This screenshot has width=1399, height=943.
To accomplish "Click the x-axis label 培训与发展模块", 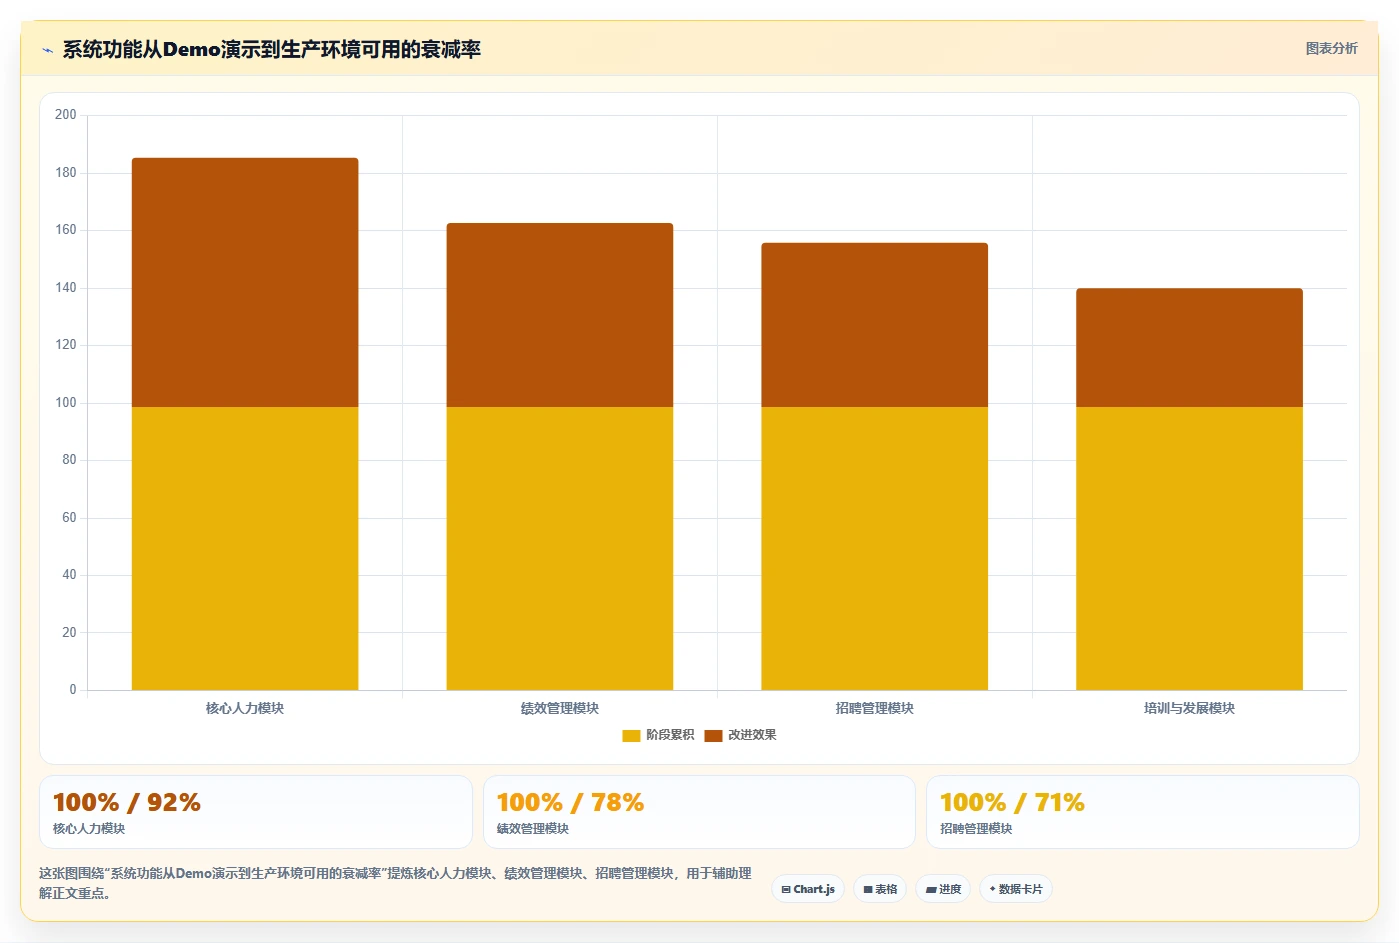I will point(1189,708).
